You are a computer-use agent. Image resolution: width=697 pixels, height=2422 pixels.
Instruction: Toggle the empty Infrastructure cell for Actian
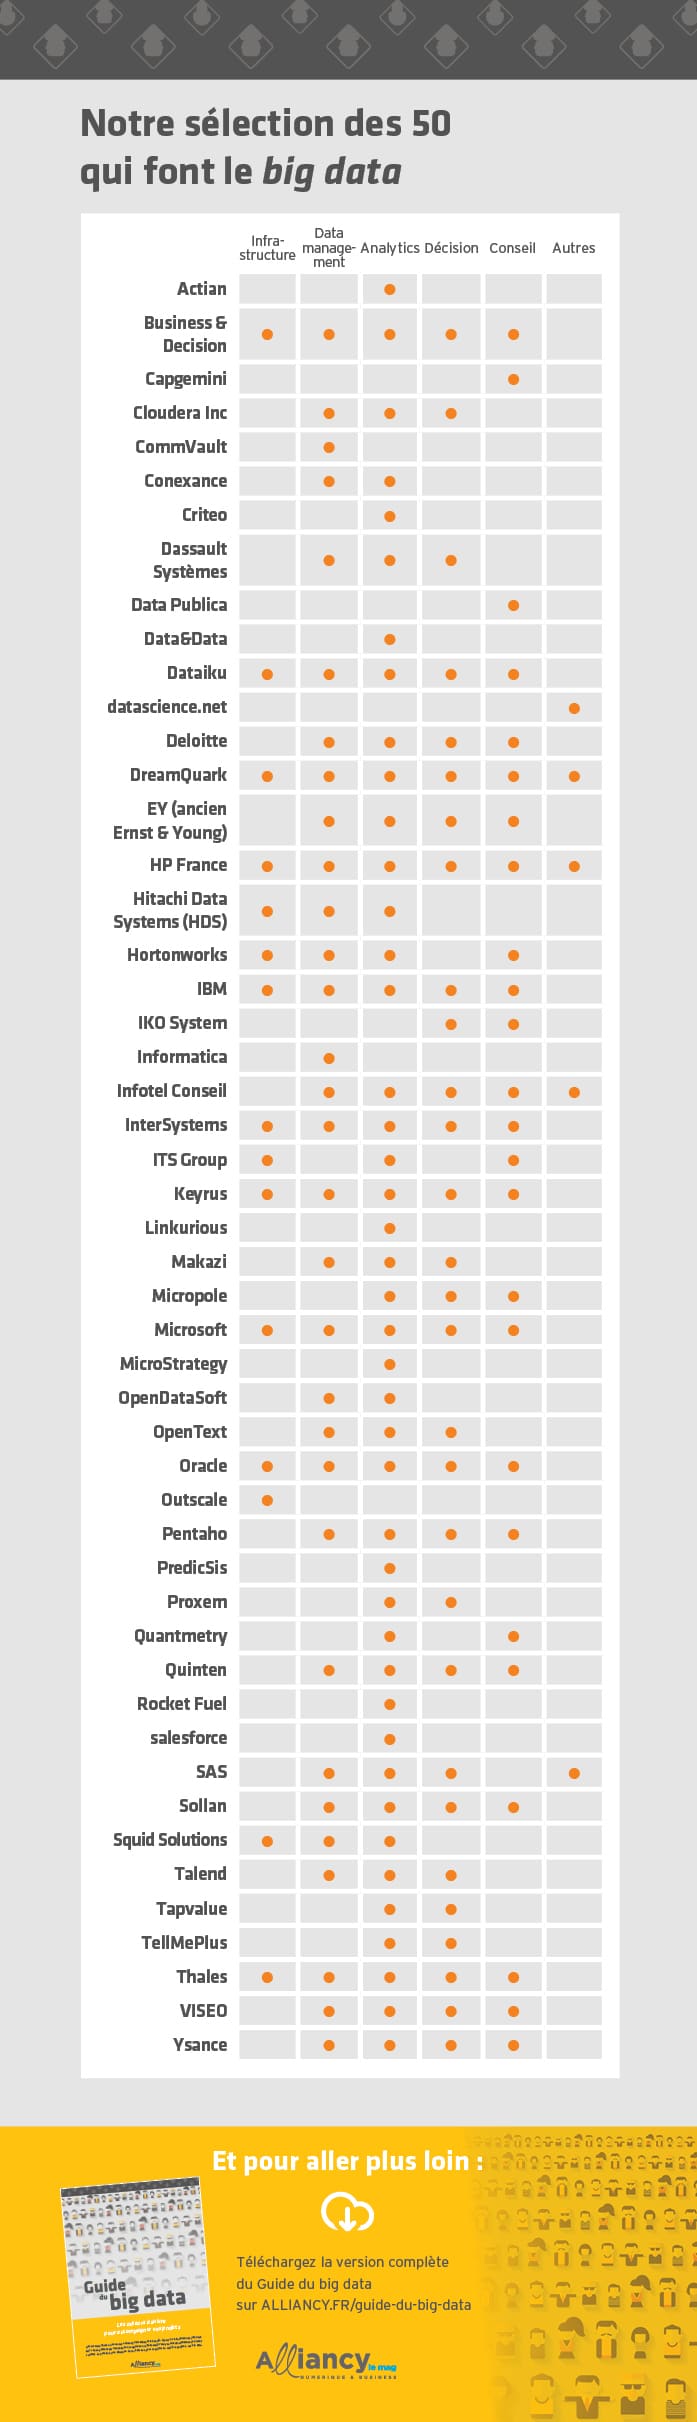tap(267, 290)
